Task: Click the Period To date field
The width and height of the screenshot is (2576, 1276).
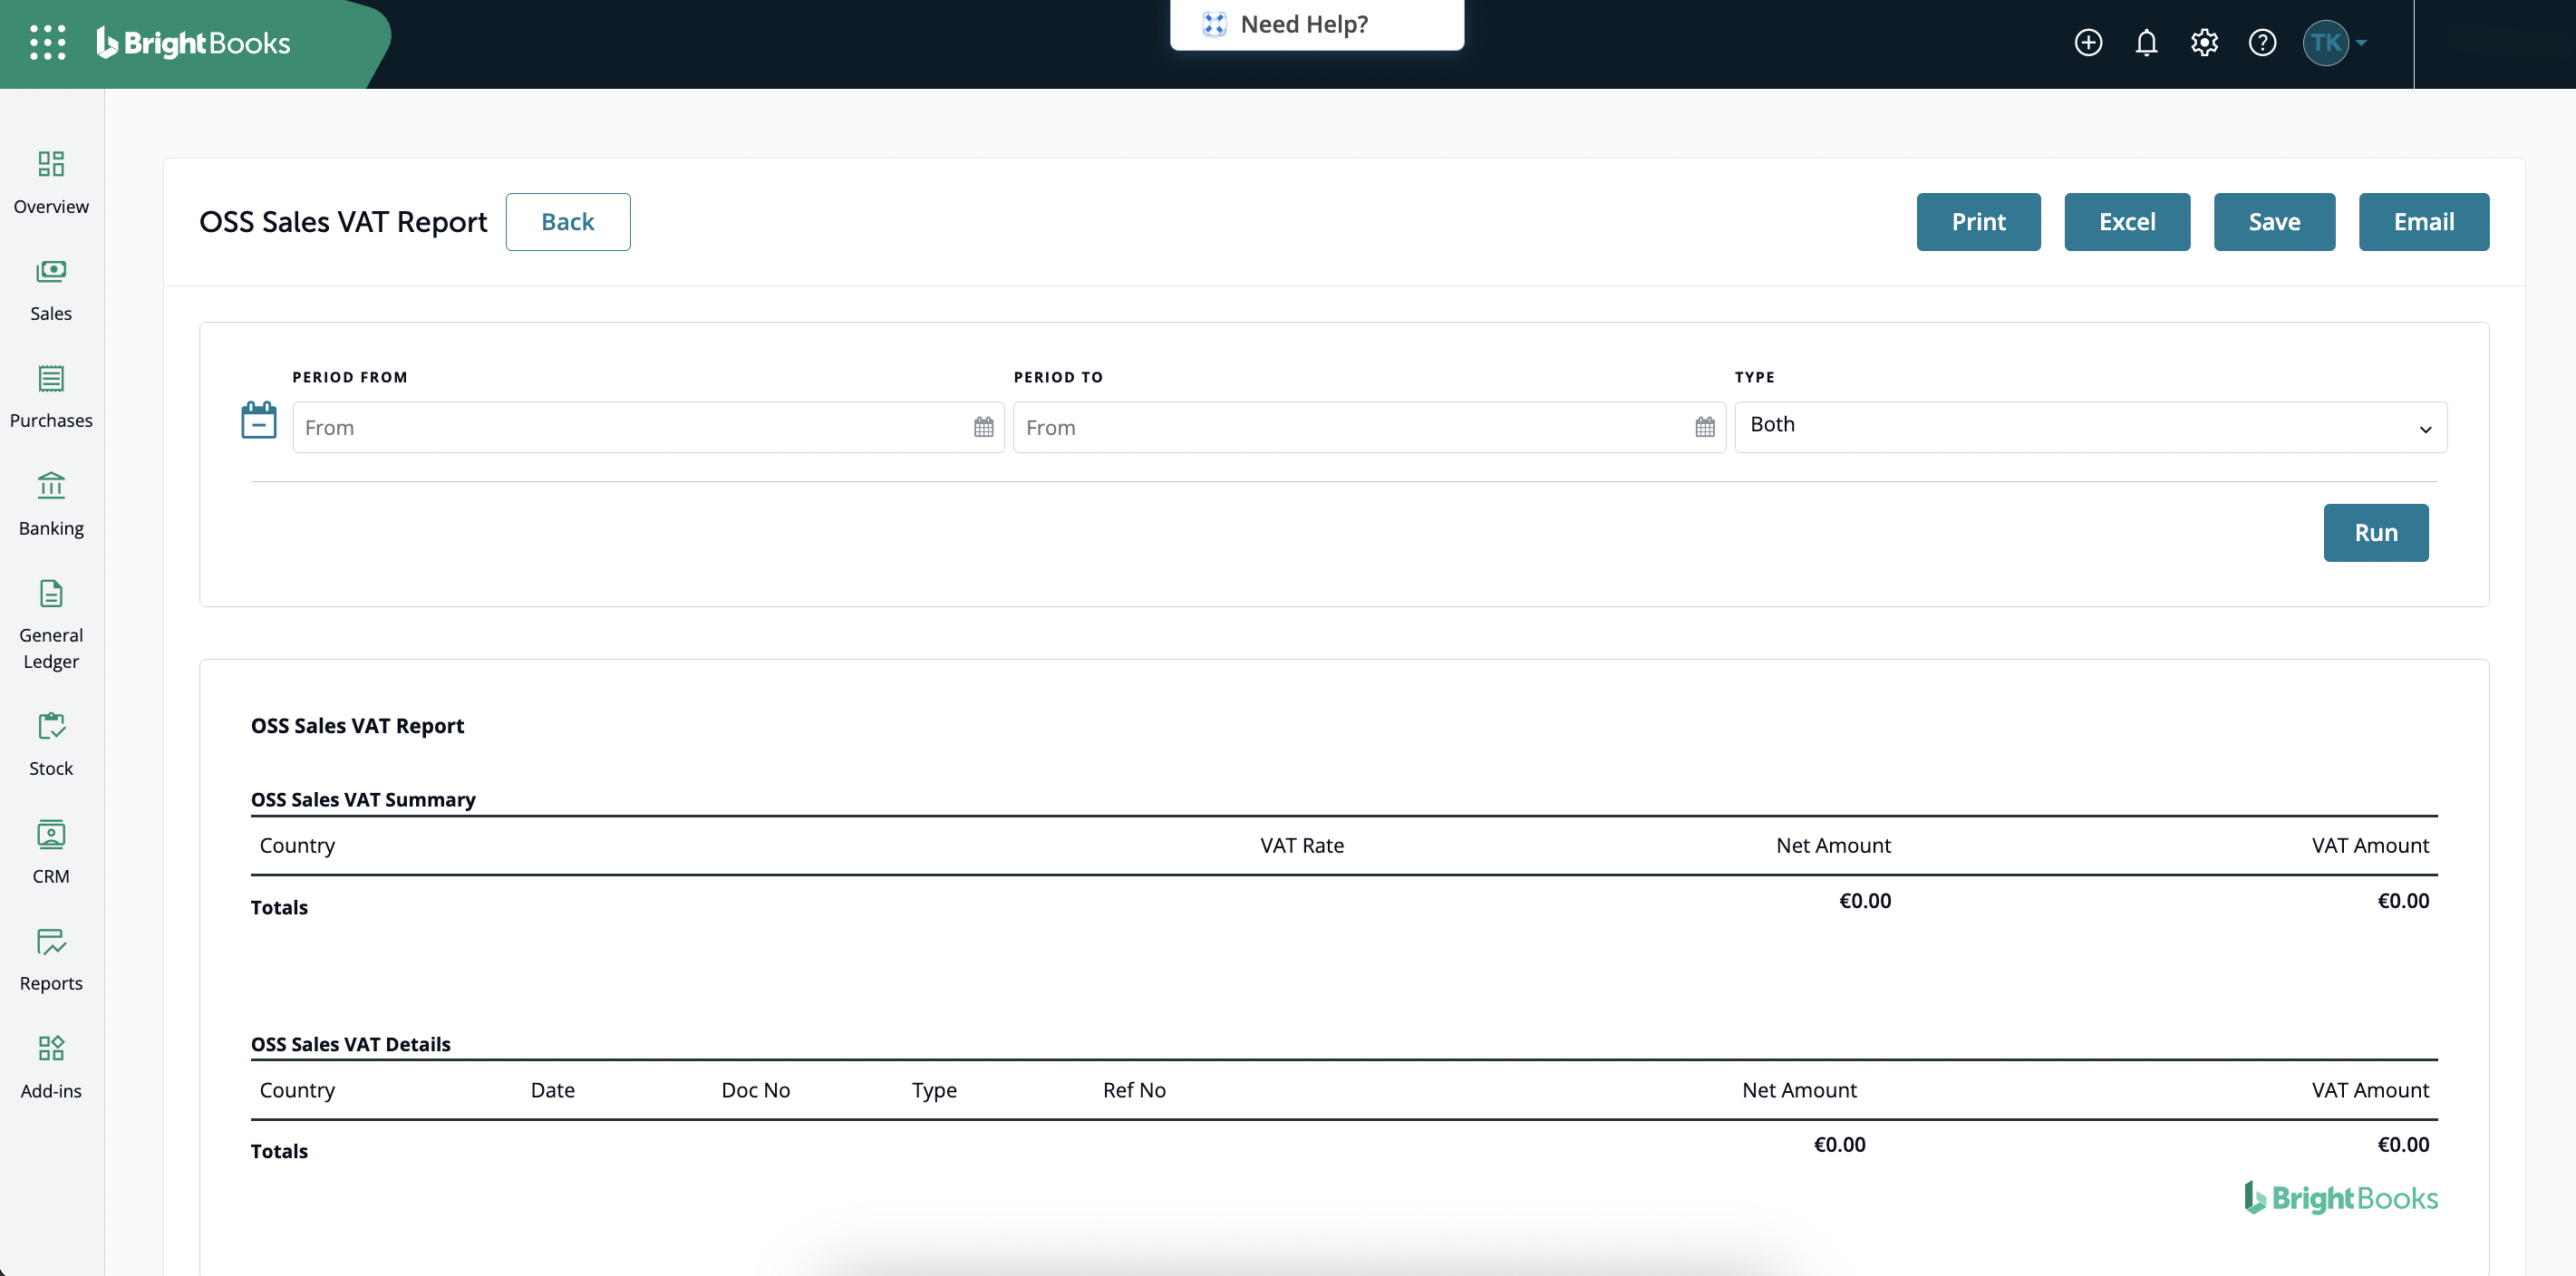Action: [1369, 428]
